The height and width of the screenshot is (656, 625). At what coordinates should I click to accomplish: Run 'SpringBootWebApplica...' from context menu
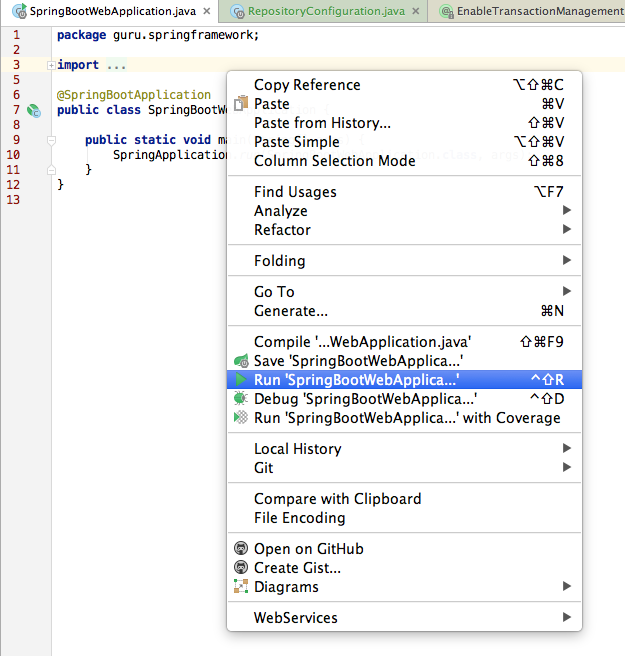pos(404,379)
